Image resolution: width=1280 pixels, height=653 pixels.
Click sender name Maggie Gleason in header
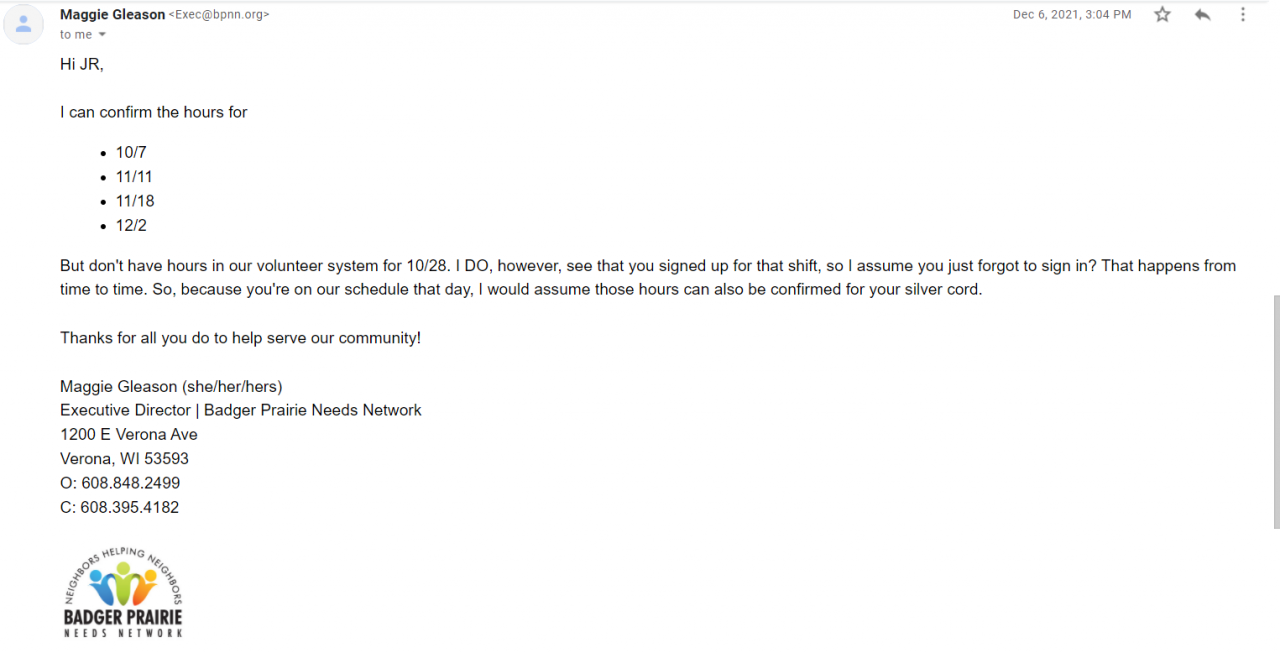pyautogui.click(x=112, y=15)
